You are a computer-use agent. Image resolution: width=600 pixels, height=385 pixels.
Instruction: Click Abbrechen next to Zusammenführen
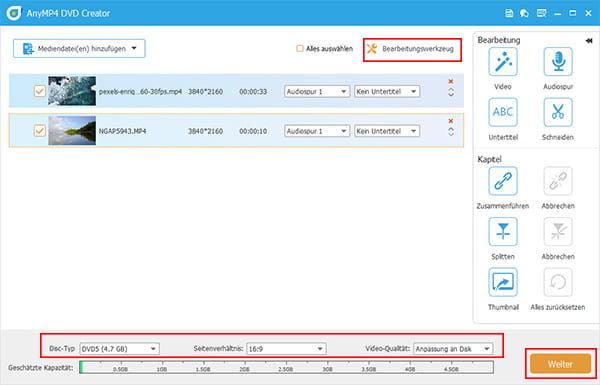point(558,181)
